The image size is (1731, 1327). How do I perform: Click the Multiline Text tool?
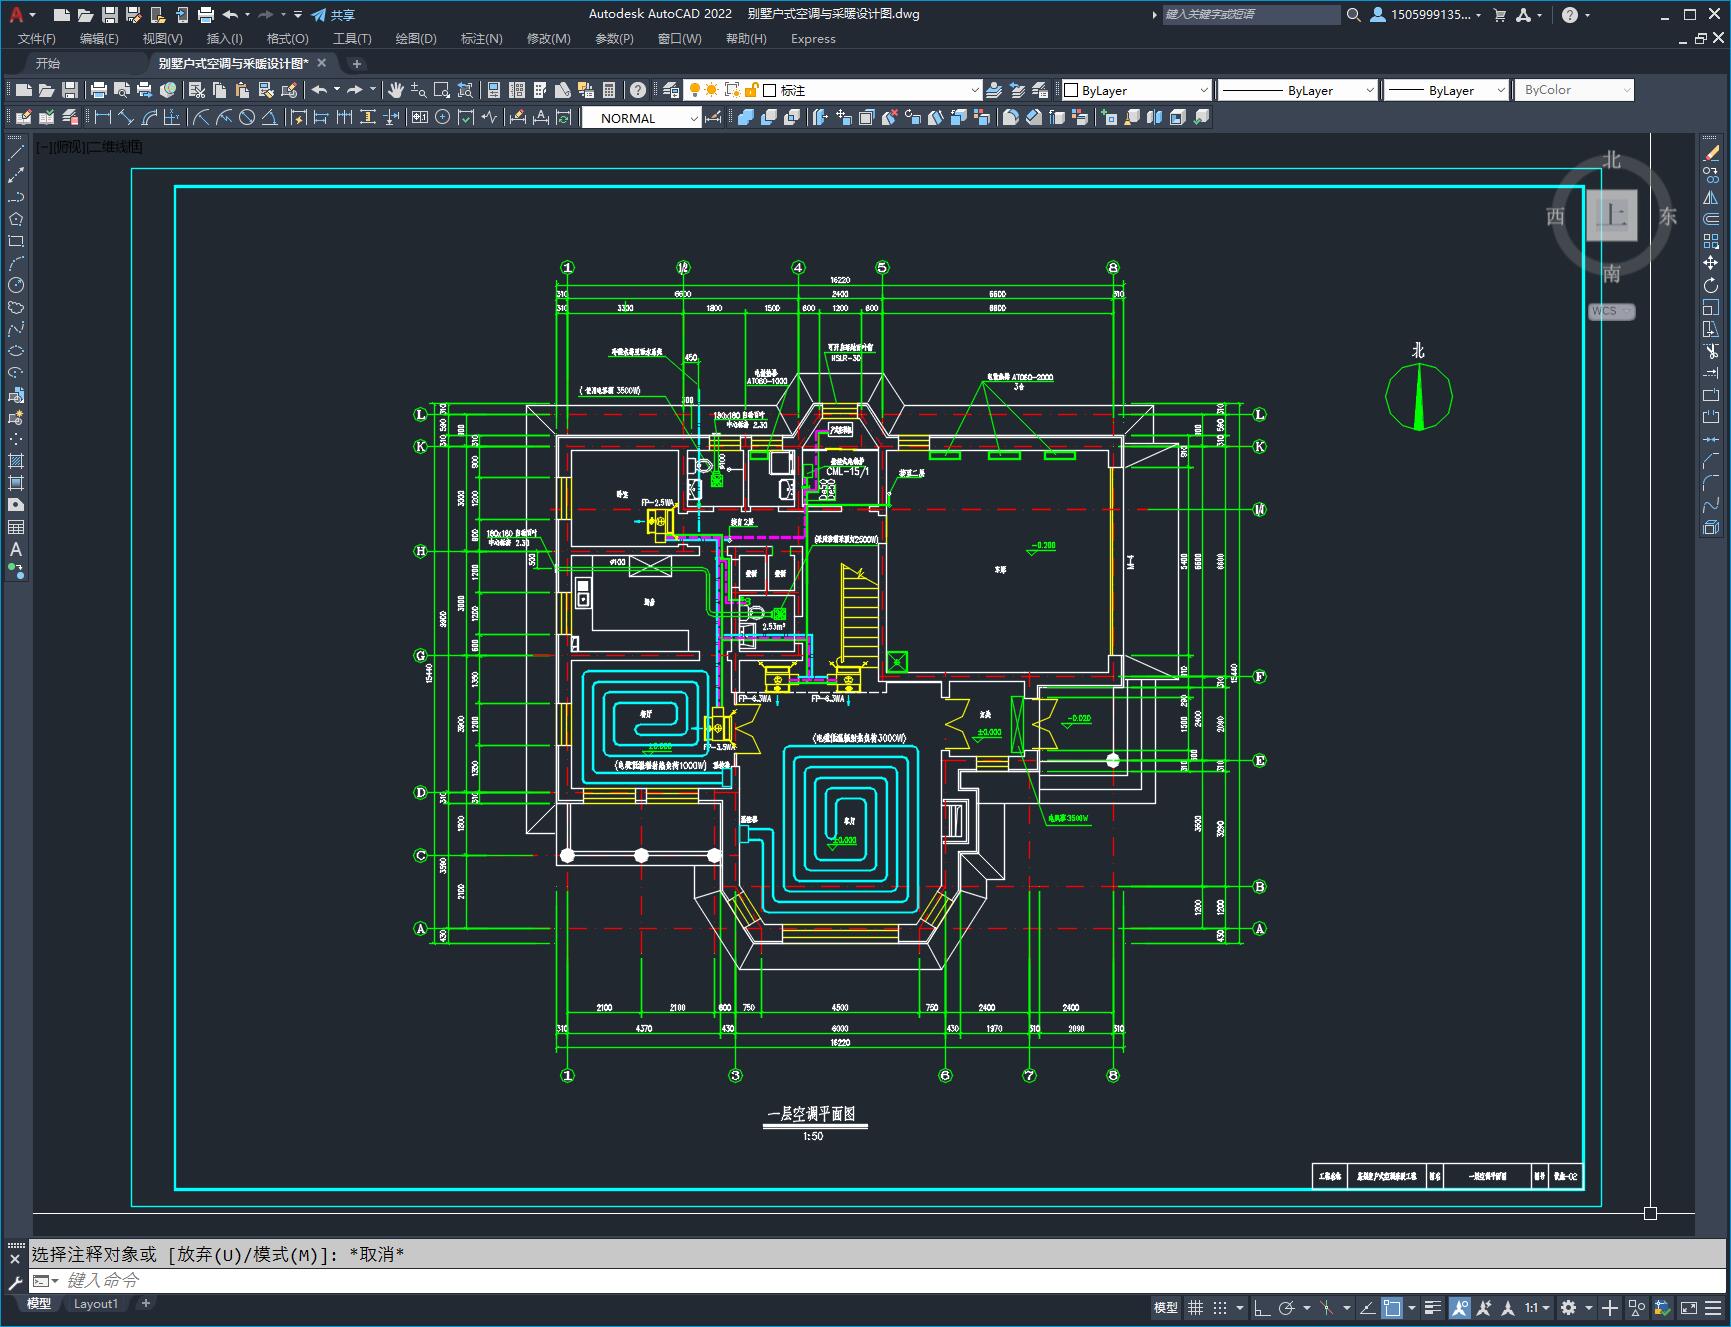coord(16,549)
